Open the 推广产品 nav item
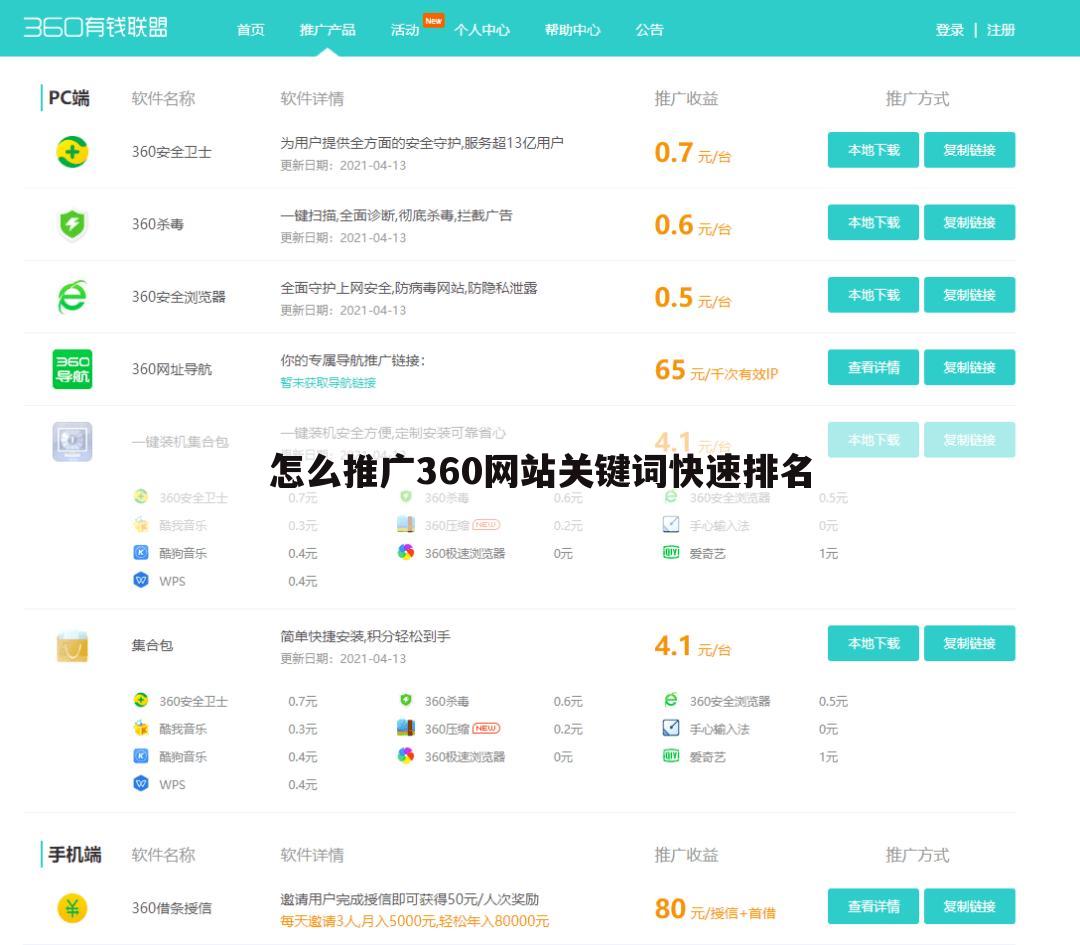The image size is (1080, 945). (x=328, y=30)
